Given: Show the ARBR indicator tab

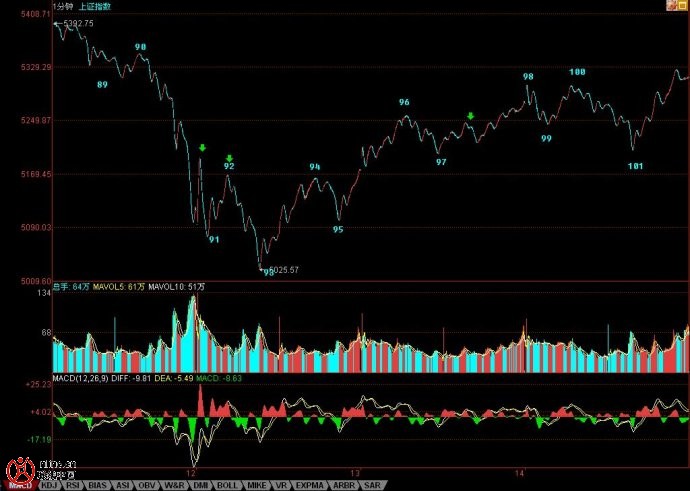Looking at the screenshot, I should click(x=340, y=485).
